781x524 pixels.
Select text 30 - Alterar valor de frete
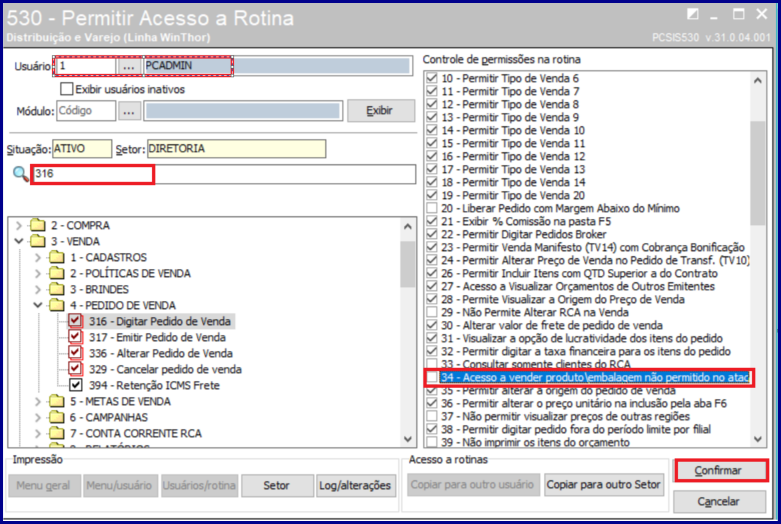click(552, 325)
